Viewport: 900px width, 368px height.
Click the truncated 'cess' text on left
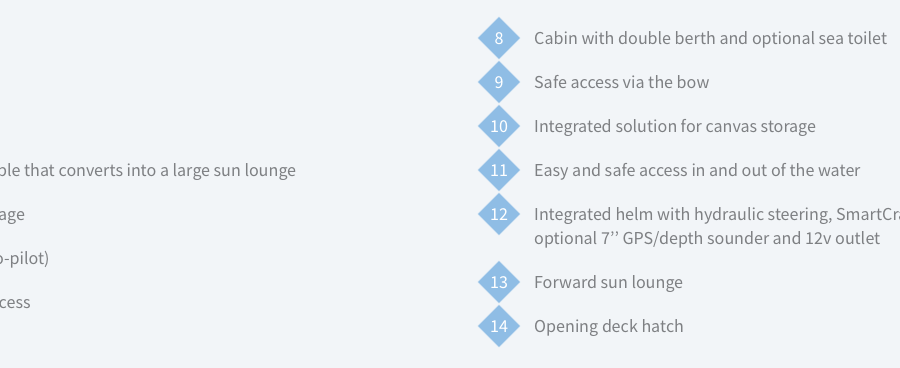tap(15, 303)
